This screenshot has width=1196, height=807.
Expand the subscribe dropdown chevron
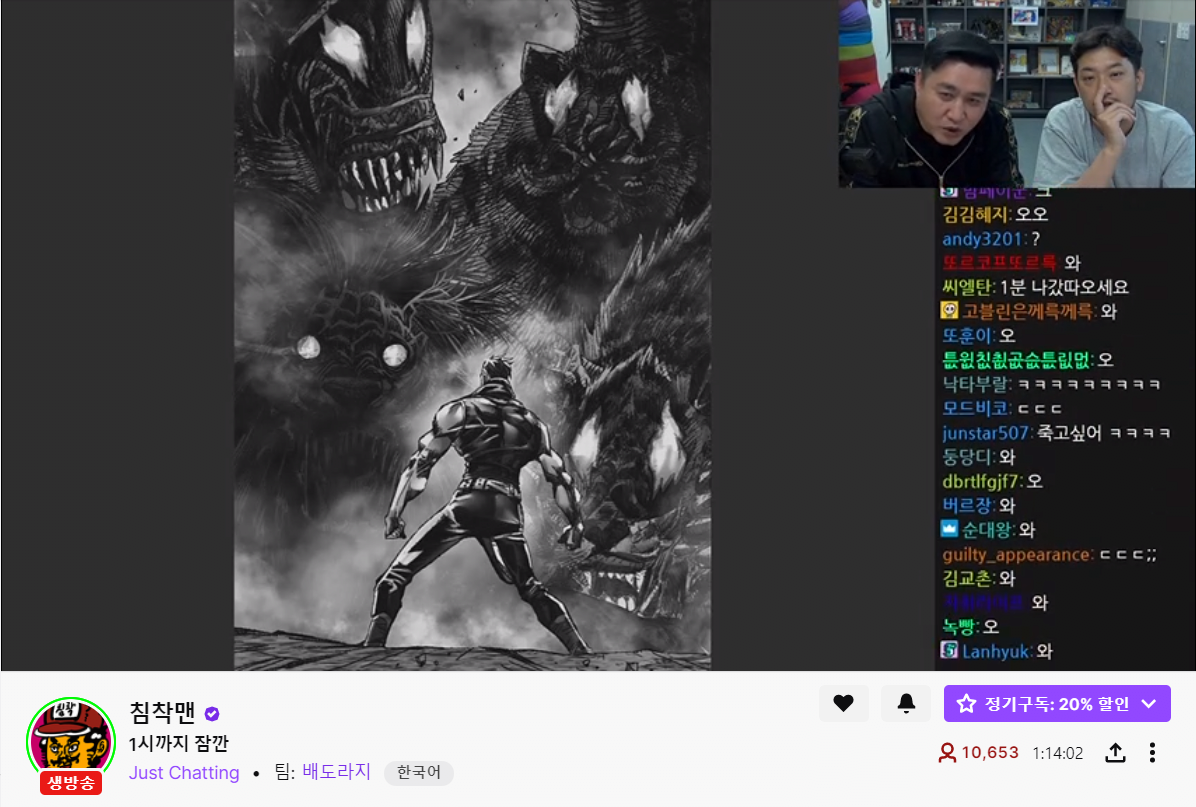click(x=1149, y=704)
